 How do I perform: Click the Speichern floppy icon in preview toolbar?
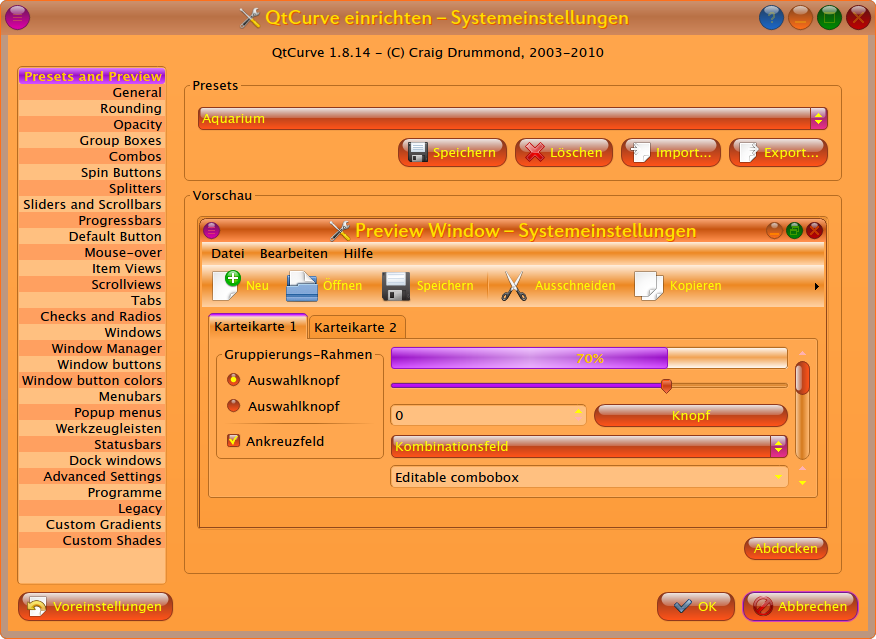(x=396, y=286)
